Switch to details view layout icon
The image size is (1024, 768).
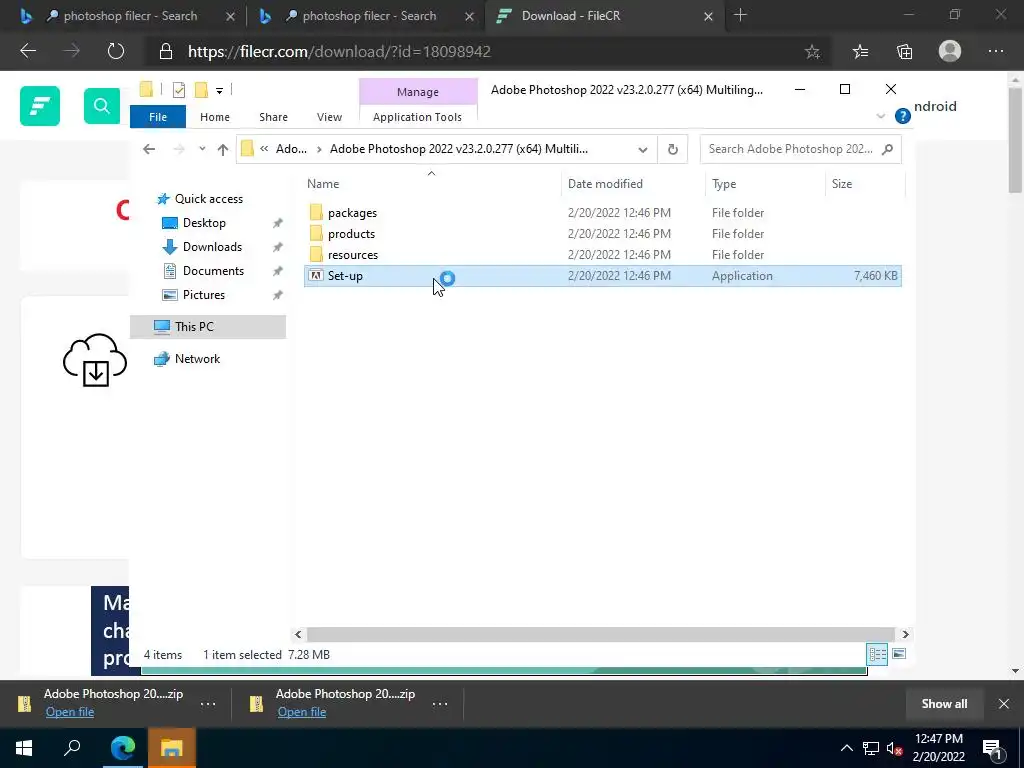(877, 654)
